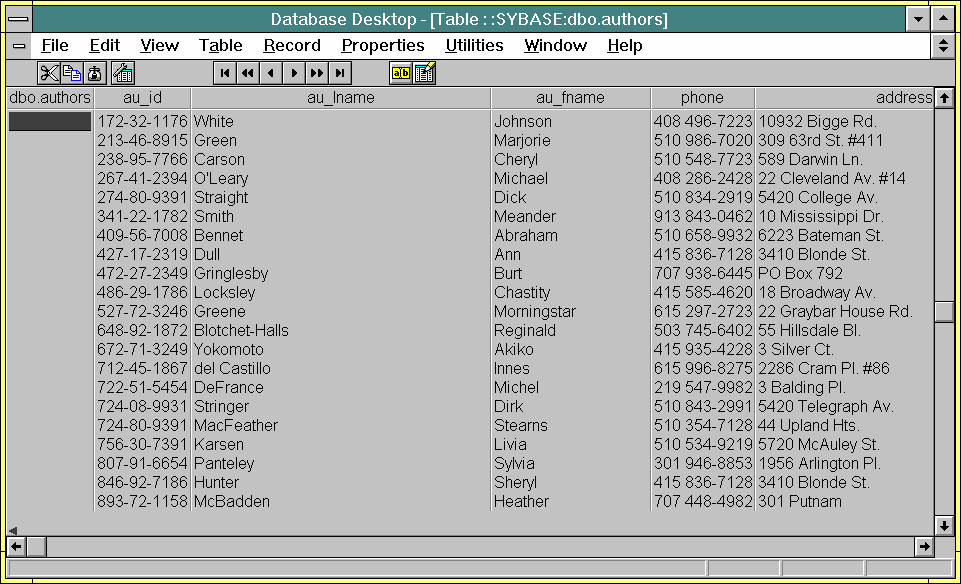The height and width of the screenshot is (584, 961).
Task: Click the Cut scissors icon
Action: click(48, 73)
